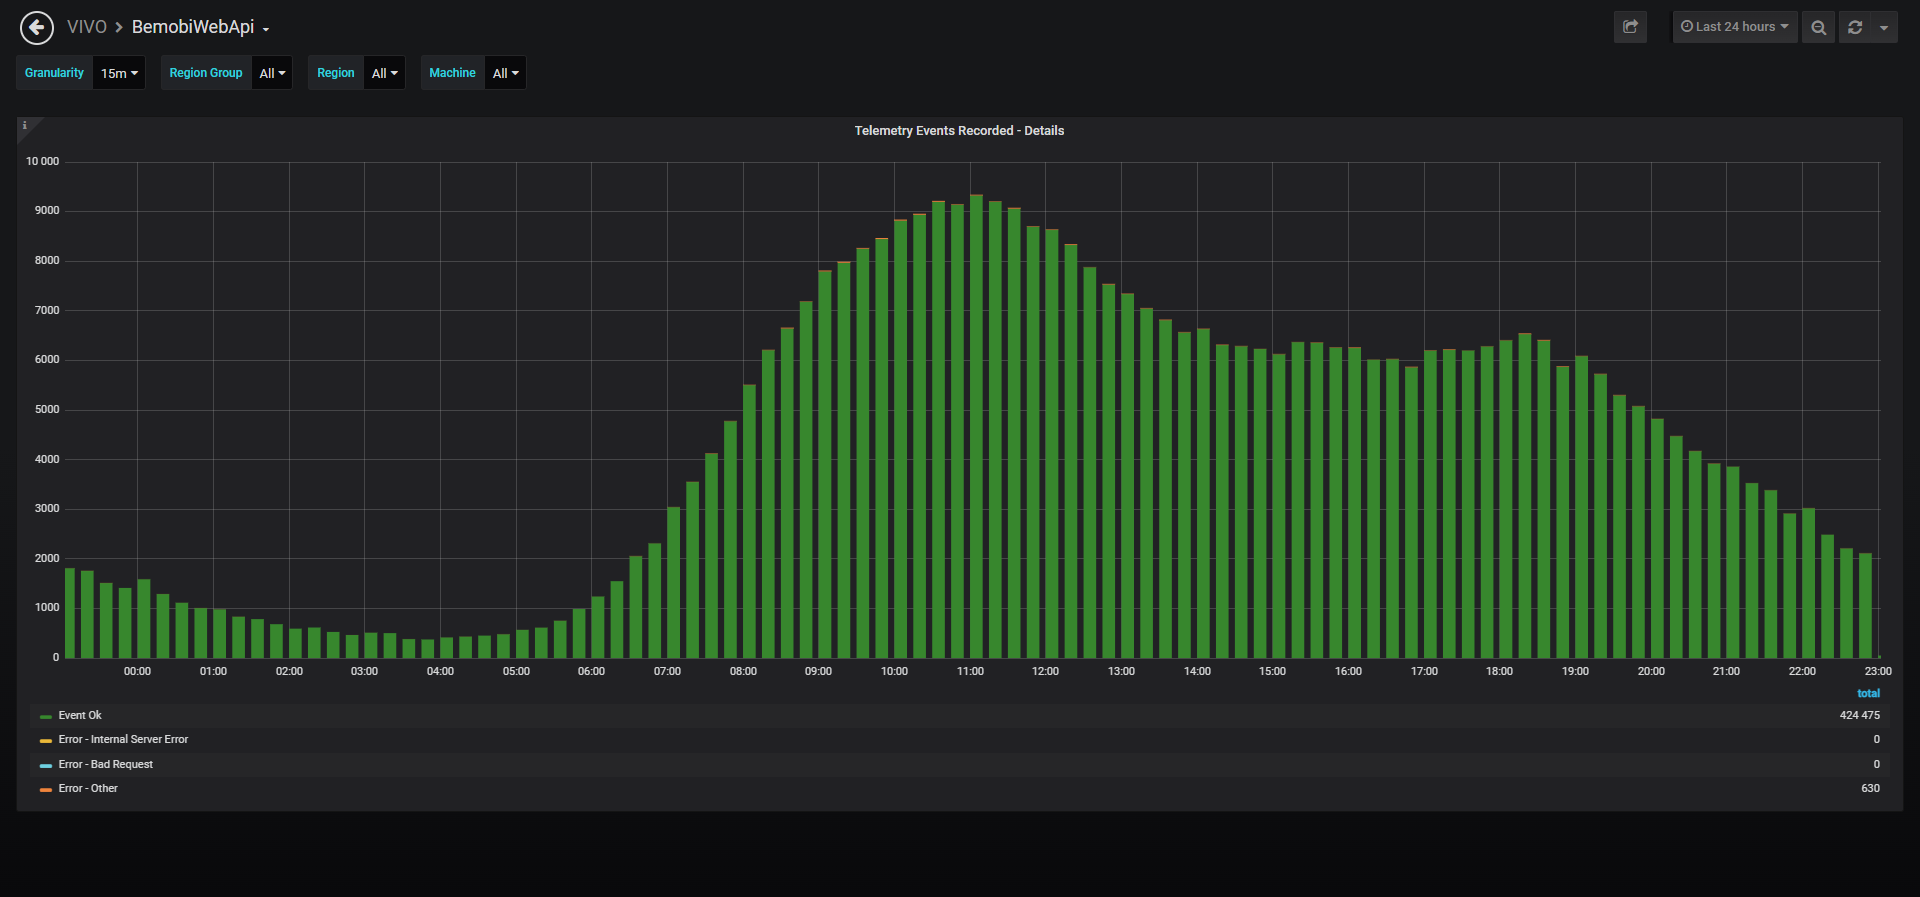The height and width of the screenshot is (897, 1920).
Task: Click the orange Error - Other color swatch
Action: coord(46,790)
